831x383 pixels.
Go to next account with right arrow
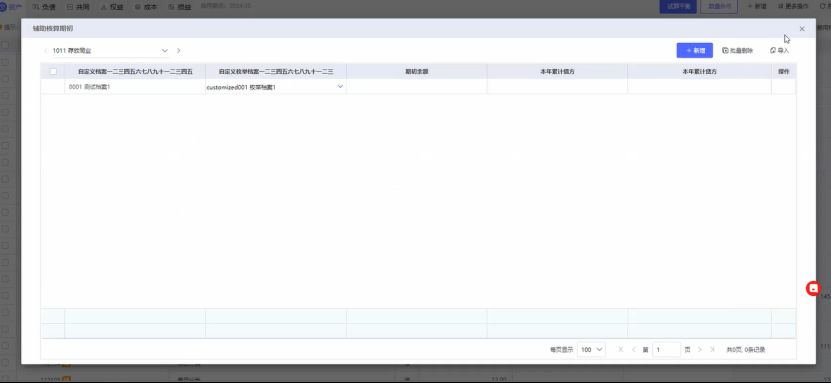(179, 51)
